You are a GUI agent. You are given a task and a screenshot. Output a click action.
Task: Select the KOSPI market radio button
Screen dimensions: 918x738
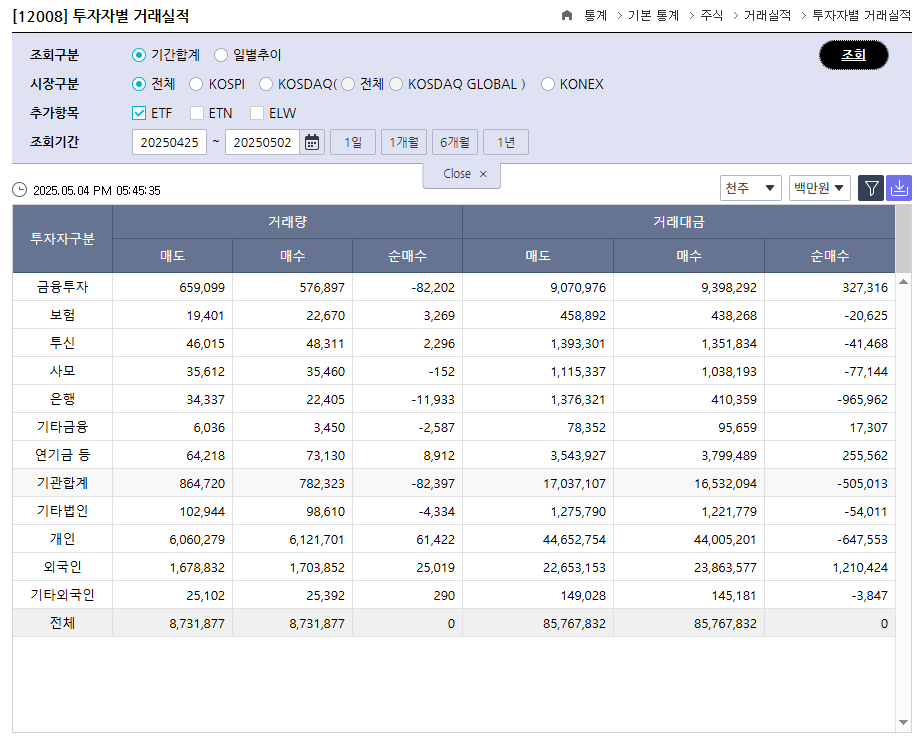point(195,84)
